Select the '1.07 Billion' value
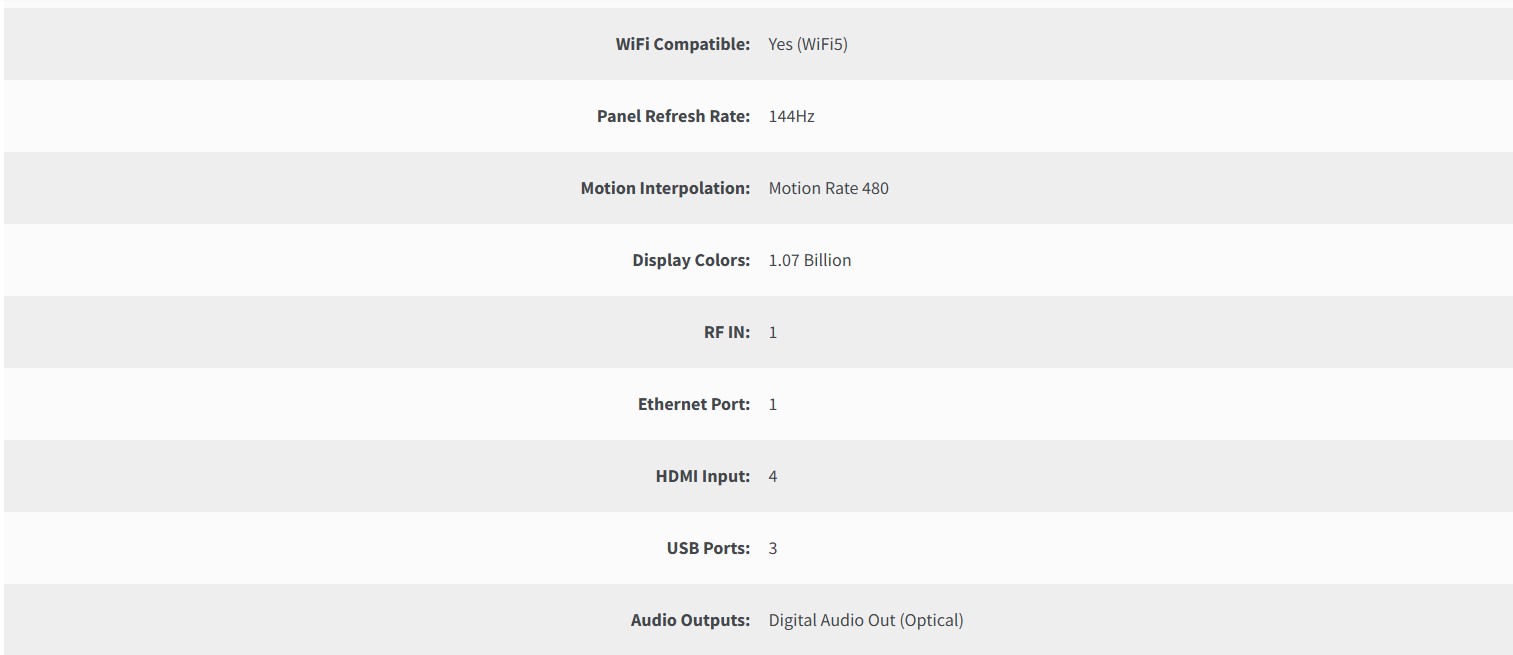1513x655 pixels. (x=809, y=260)
